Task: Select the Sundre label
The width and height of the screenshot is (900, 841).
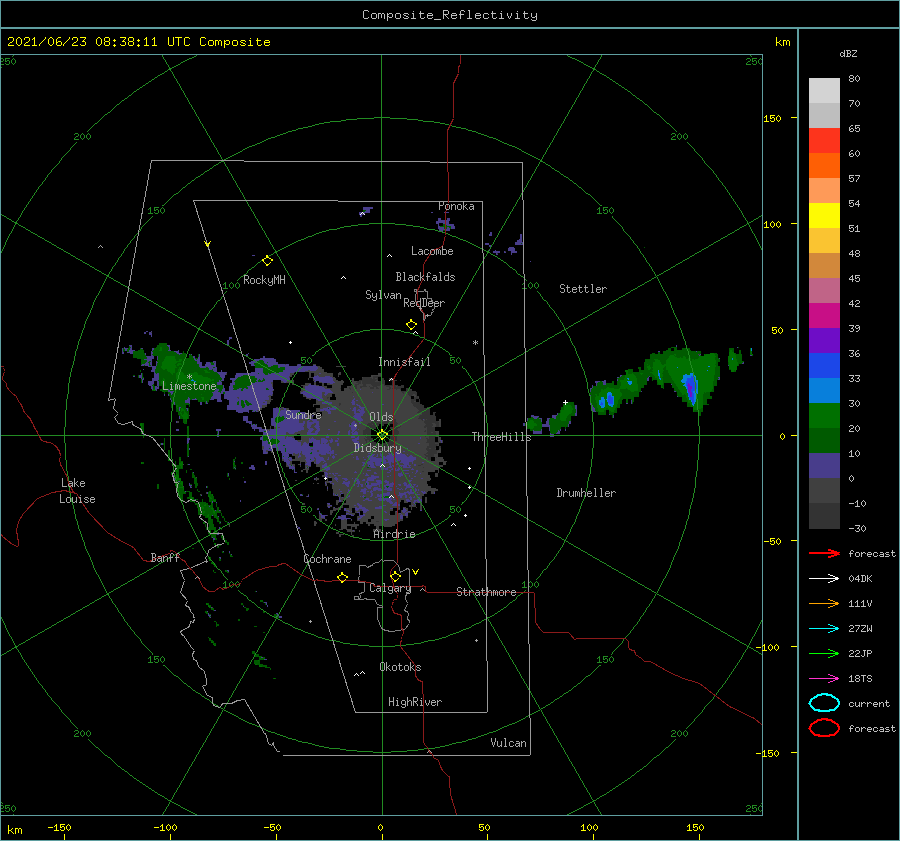Action: (x=304, y=414)
